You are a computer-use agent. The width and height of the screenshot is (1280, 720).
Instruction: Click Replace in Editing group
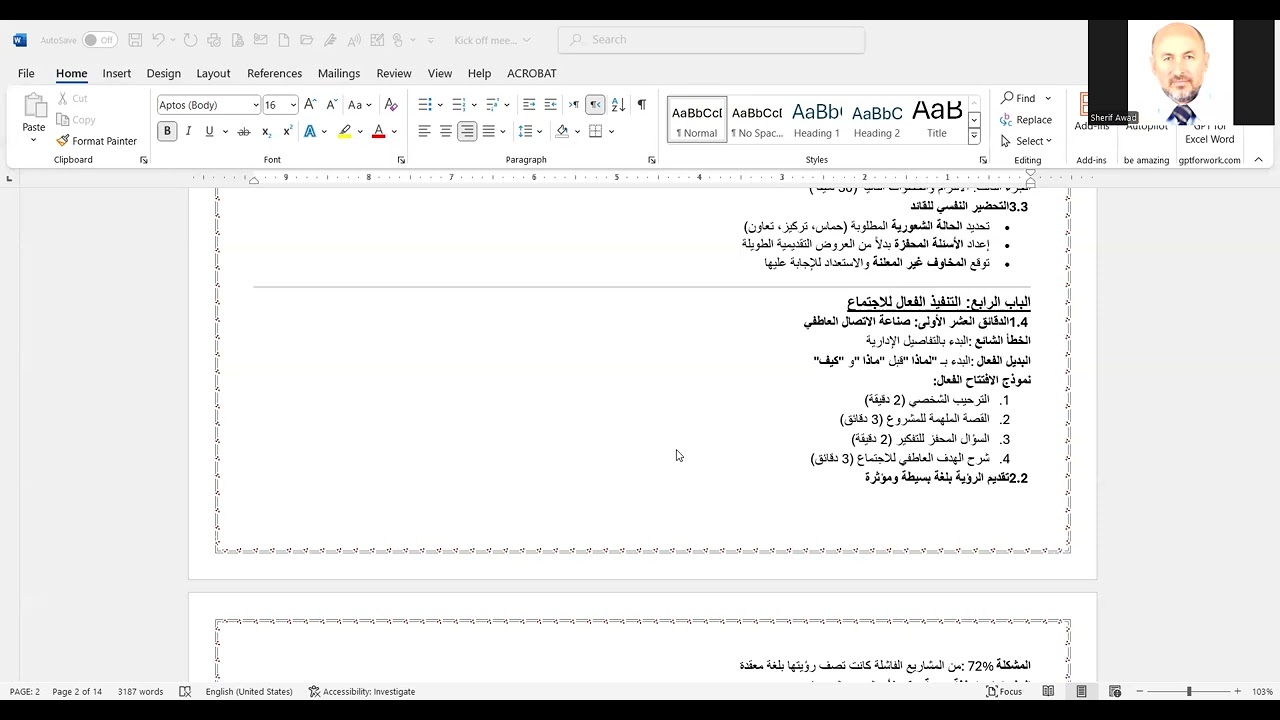tap(1026, 120)
